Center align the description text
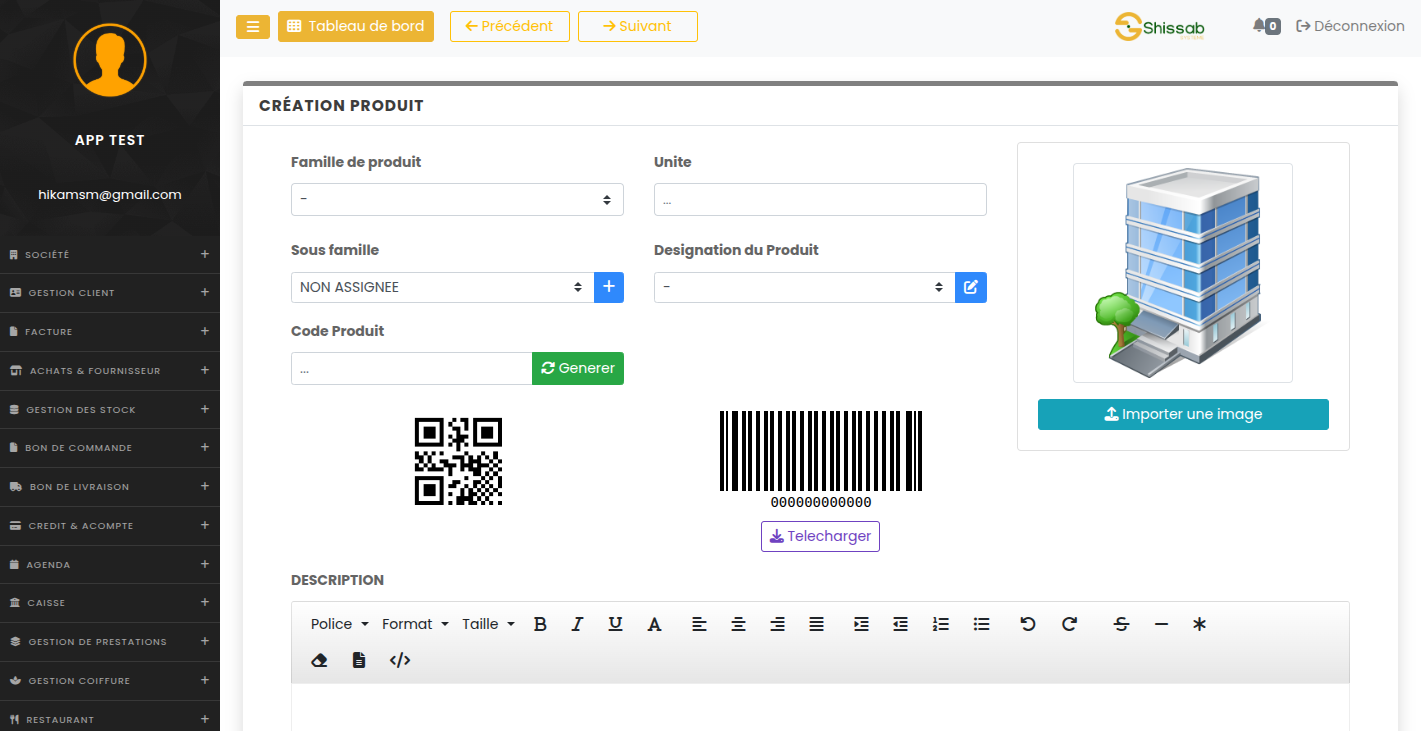Viewport: 1421px width, 731px height. point(738,624)
